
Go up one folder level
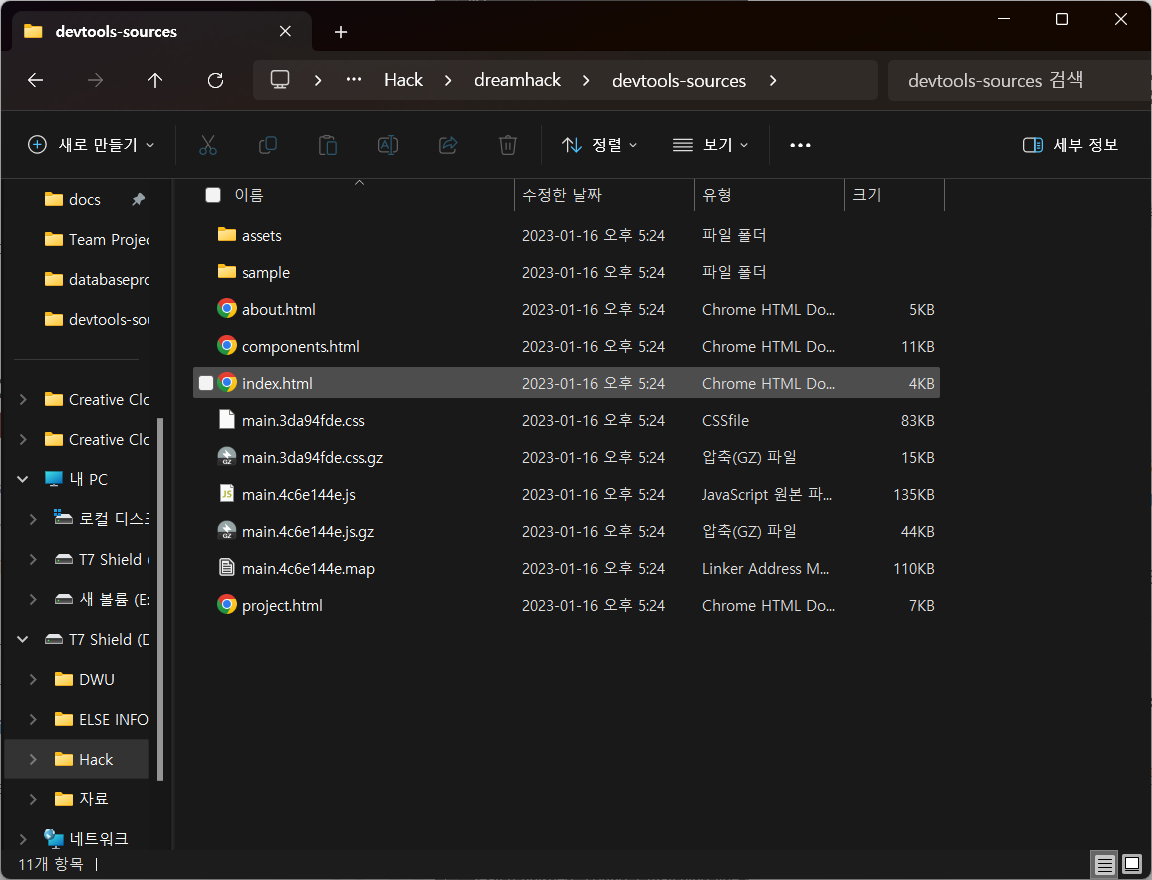point(155,80)
